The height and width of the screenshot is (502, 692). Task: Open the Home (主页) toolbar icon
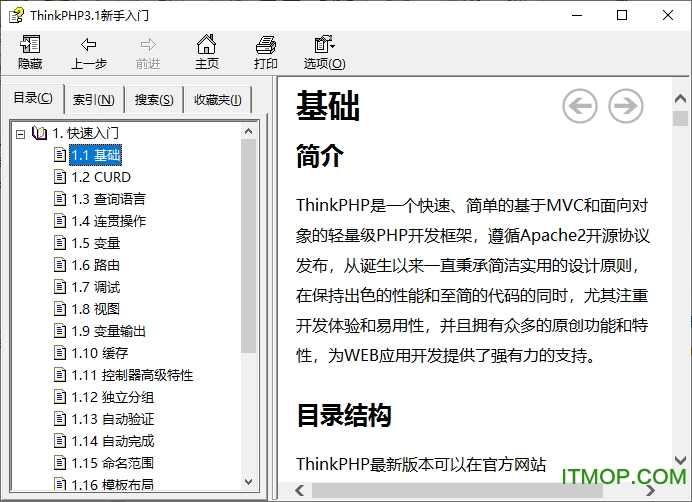[x=207, y=45]
